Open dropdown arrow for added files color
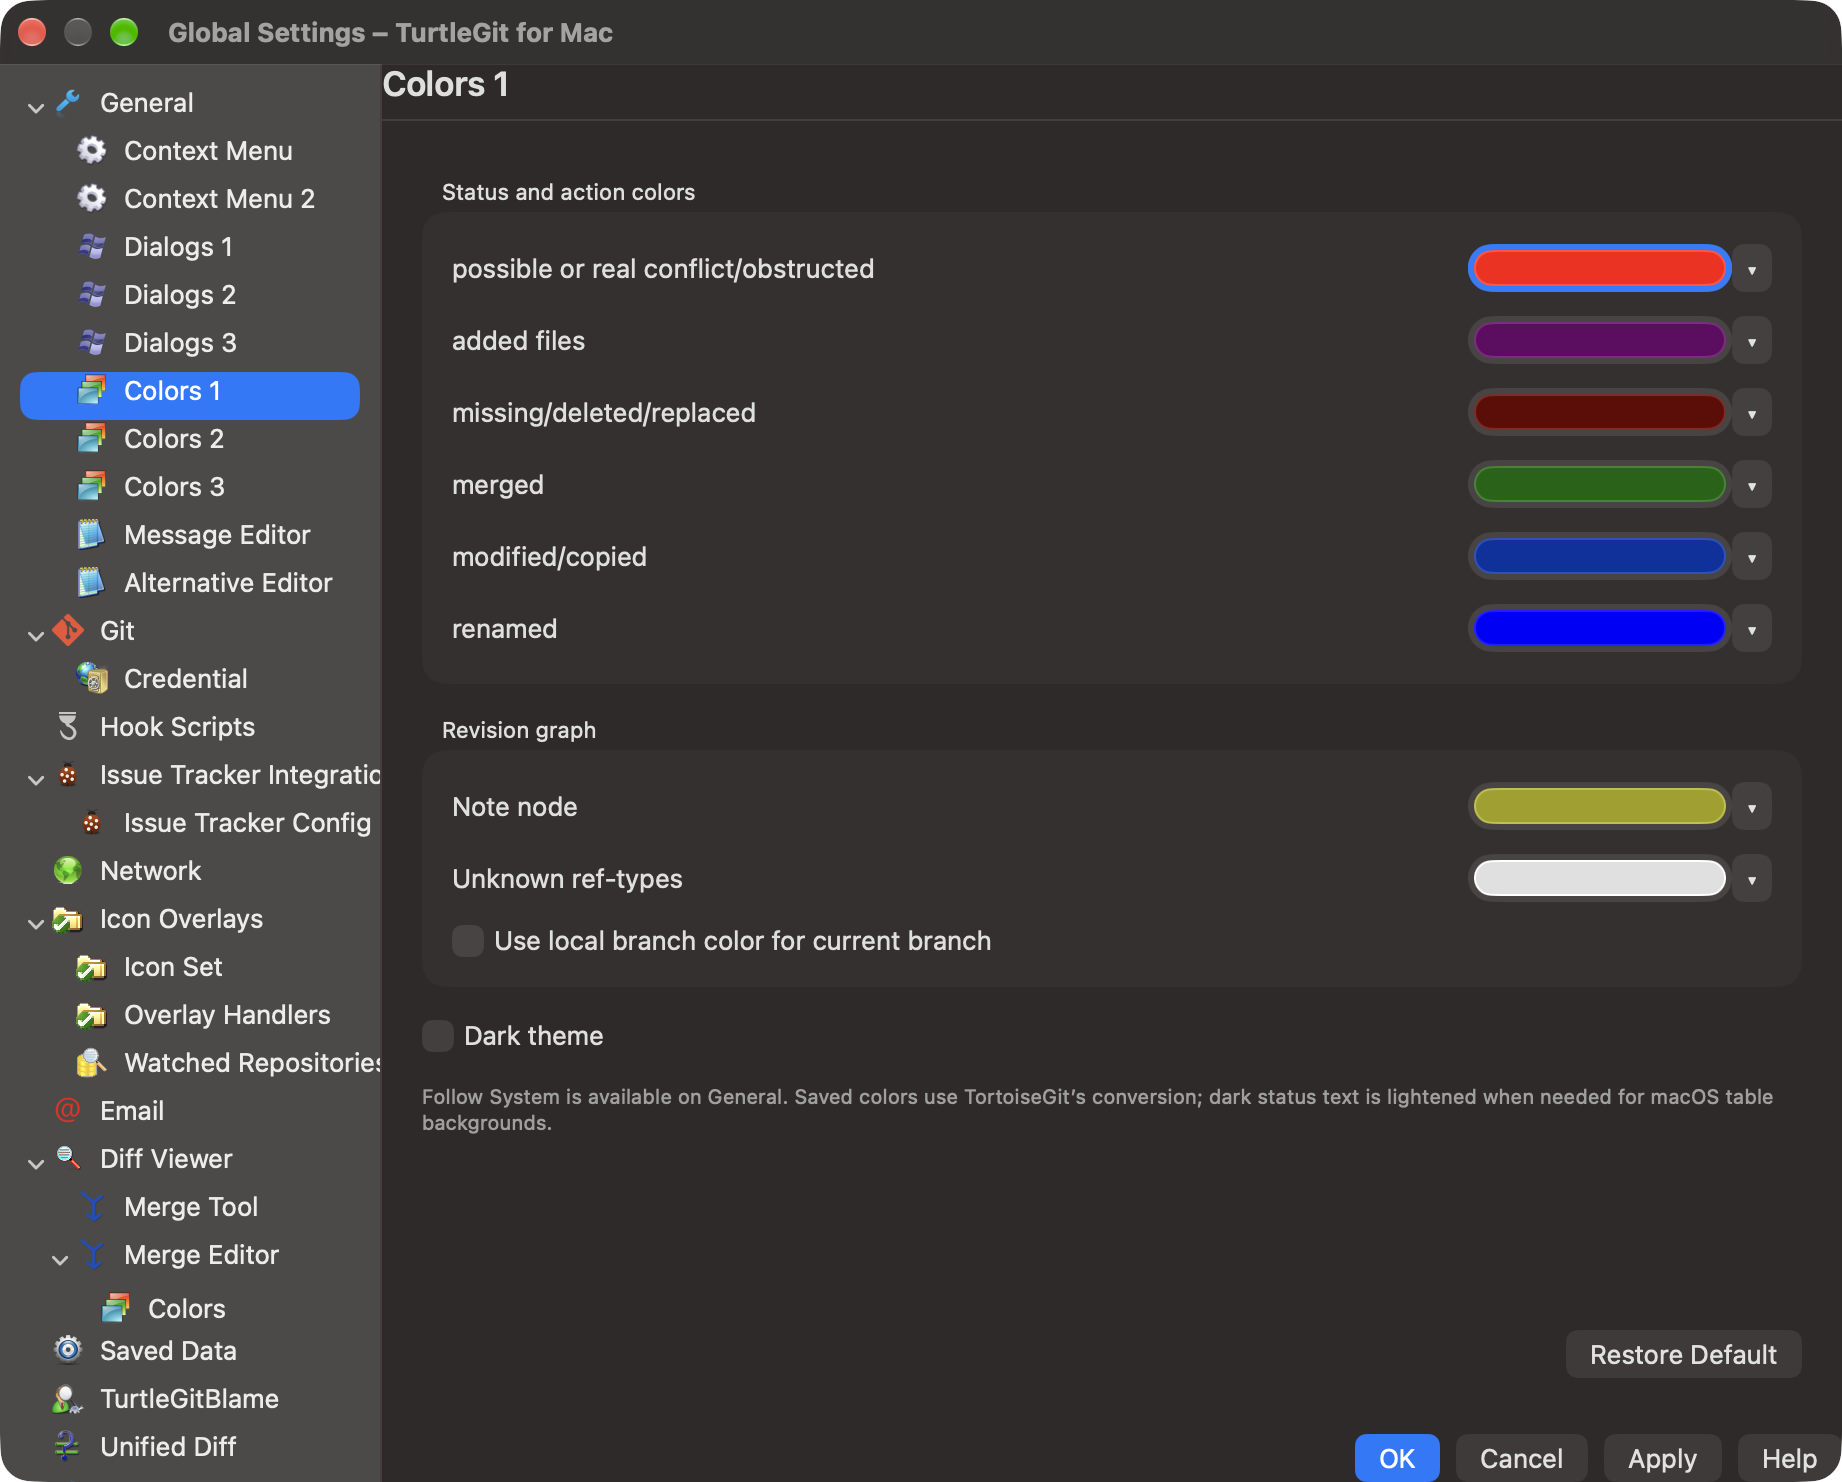Image resolution: width=1842 pixels, height=1482 pixels. tap(1752, 341)
